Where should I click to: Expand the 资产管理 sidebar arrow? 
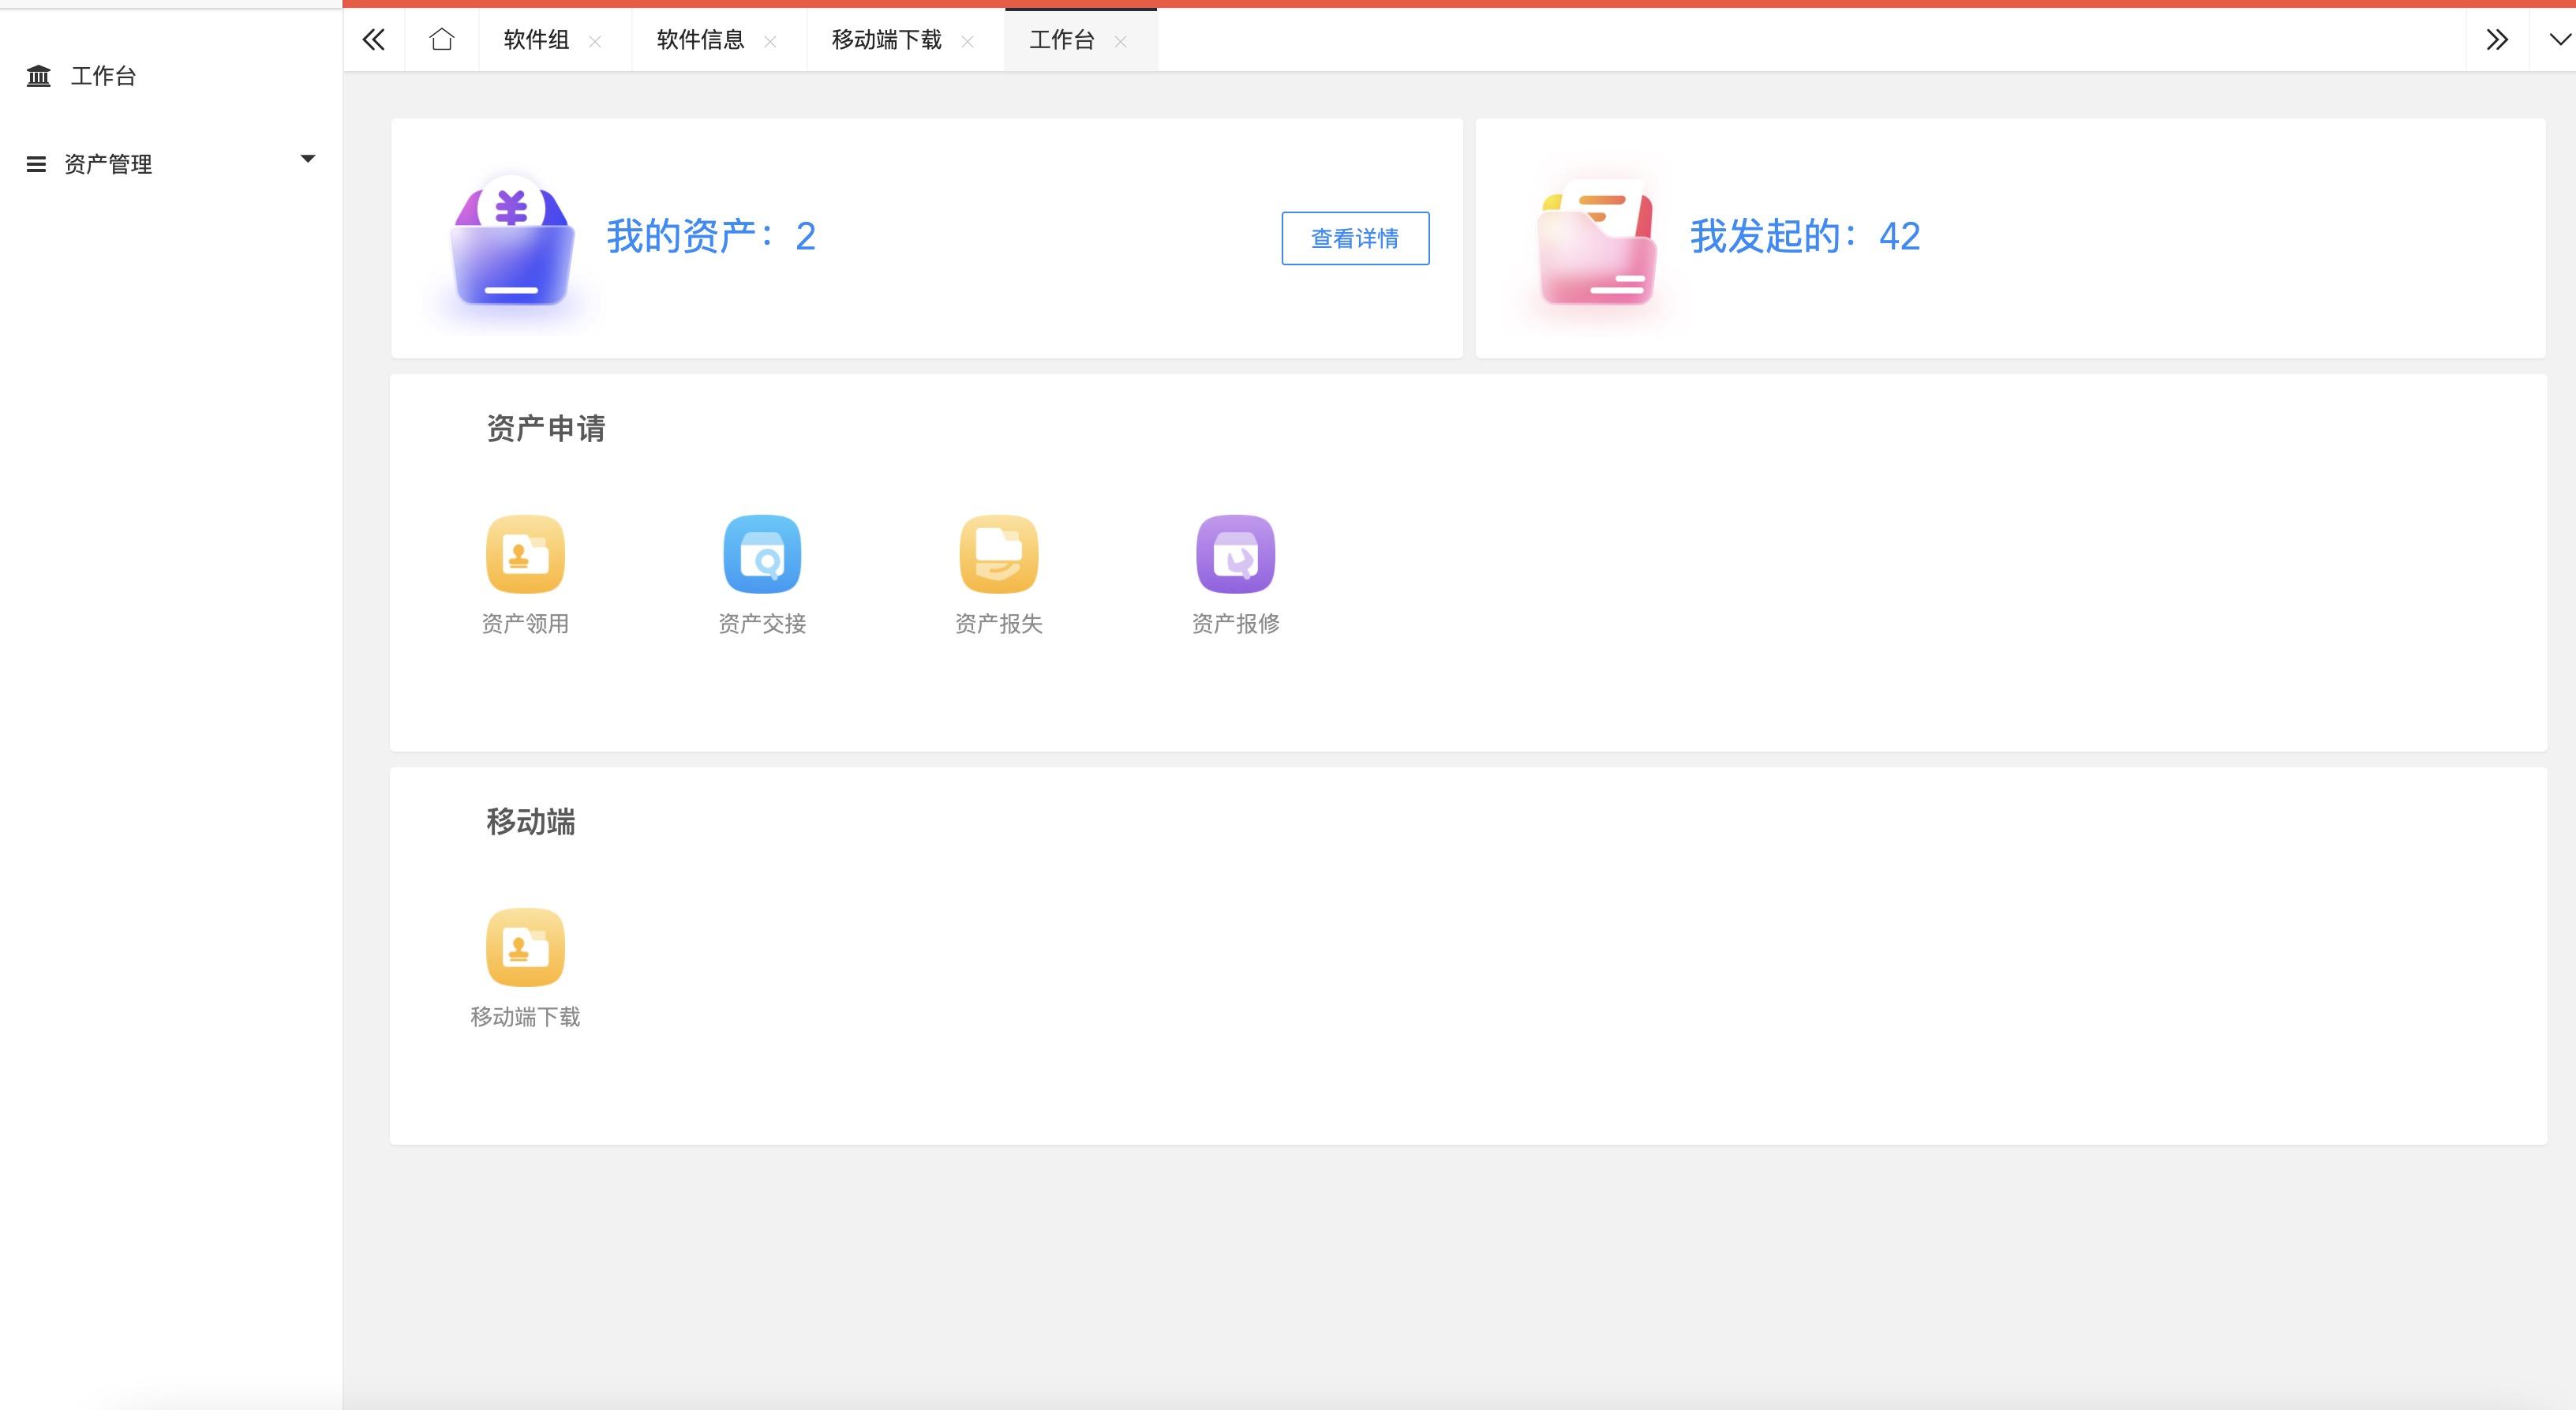click(x=308, y=159)
